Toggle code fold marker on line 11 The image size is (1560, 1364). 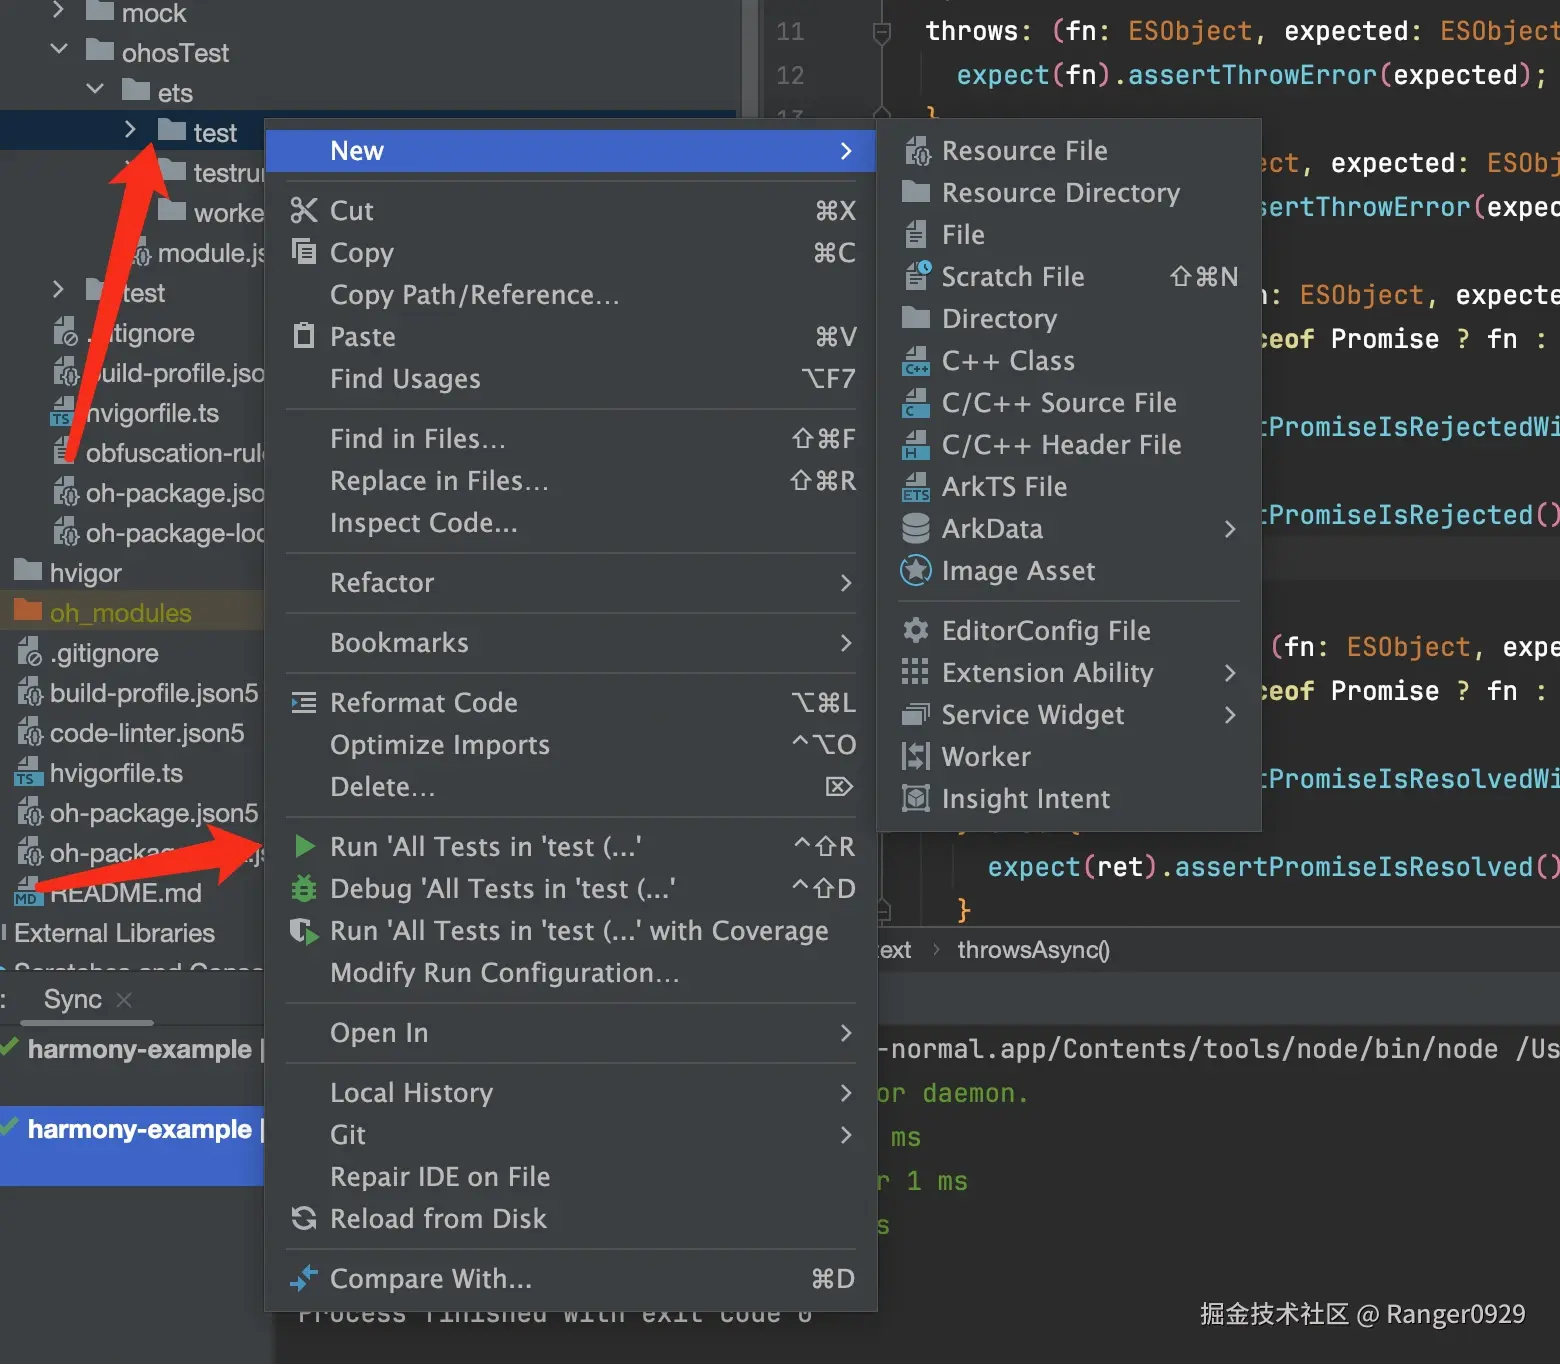[x=882, y=32]
